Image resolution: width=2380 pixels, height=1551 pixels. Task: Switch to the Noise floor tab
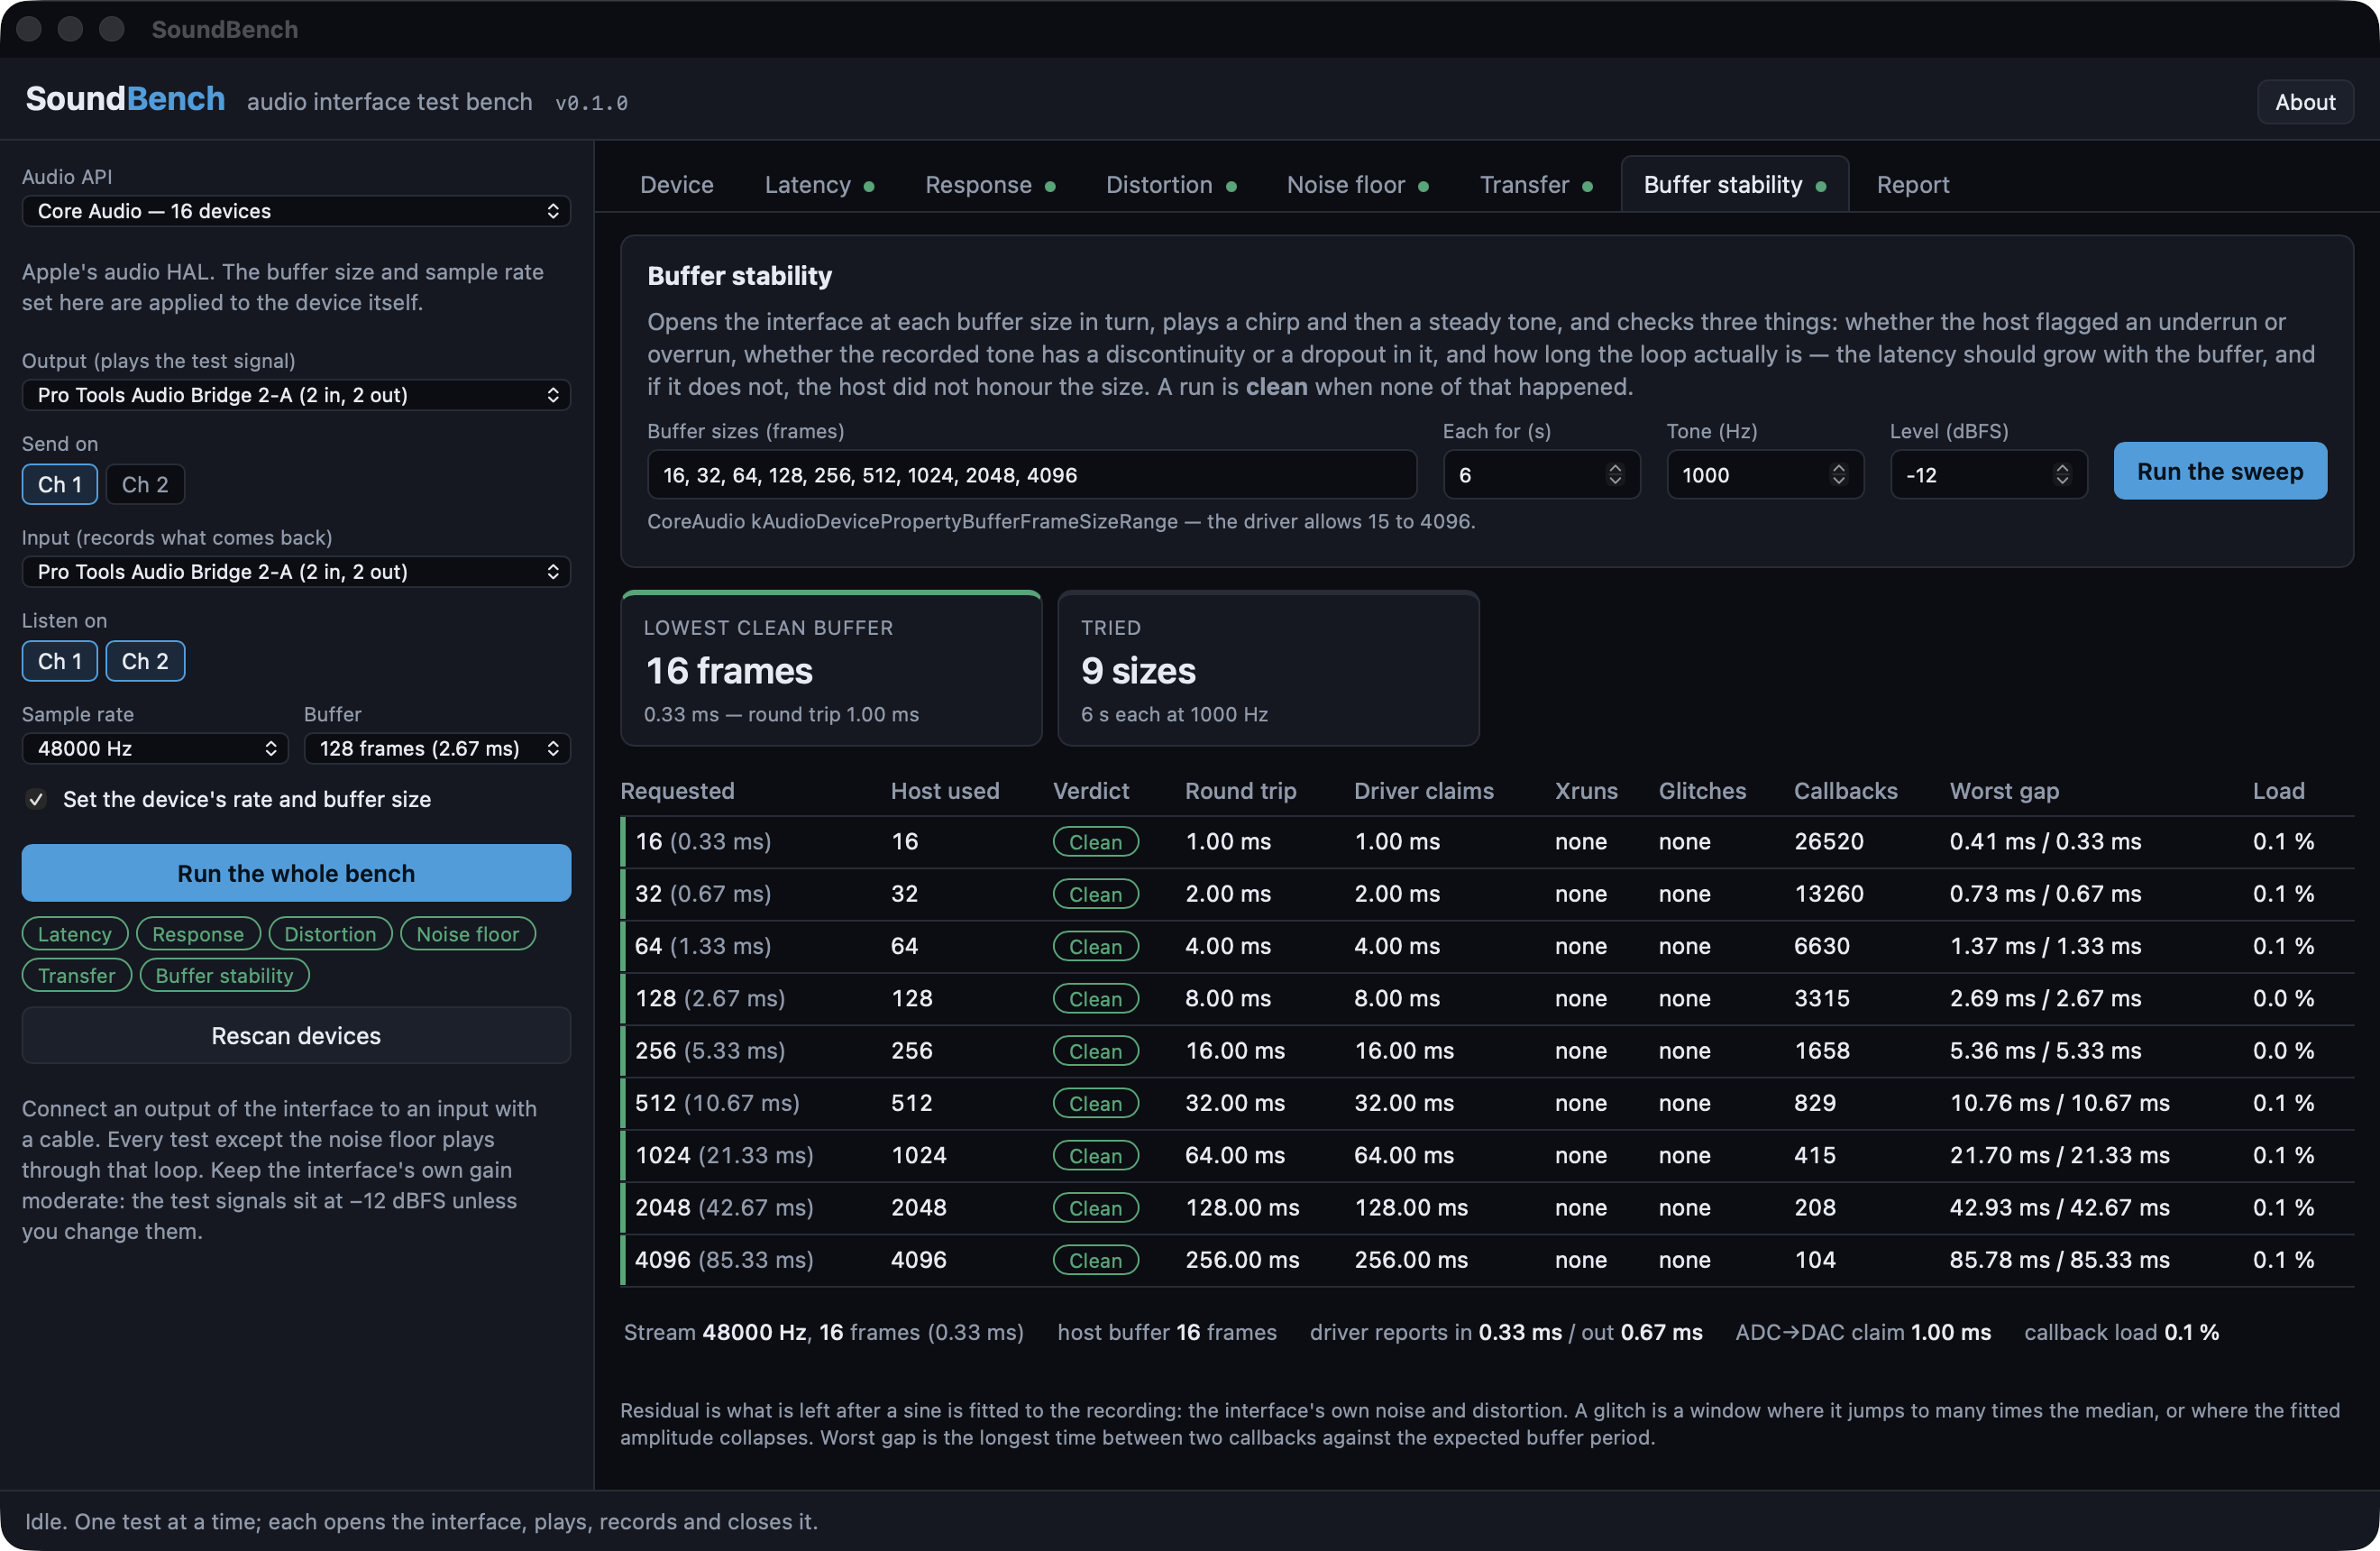coord(1357,185)
